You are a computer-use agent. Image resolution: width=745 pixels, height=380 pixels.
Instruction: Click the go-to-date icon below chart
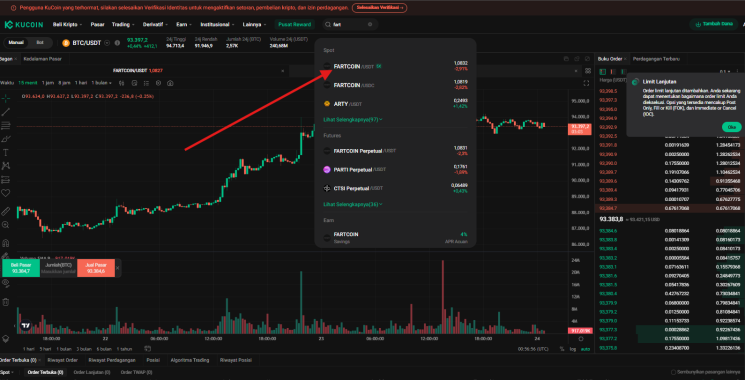(x=148, y=348)
